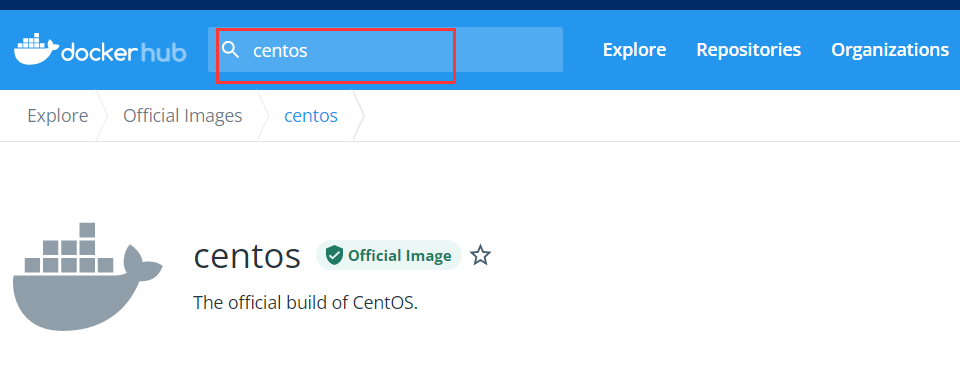
Task: Select the centos breadcrumb link
Action: (x=310, y=116)
